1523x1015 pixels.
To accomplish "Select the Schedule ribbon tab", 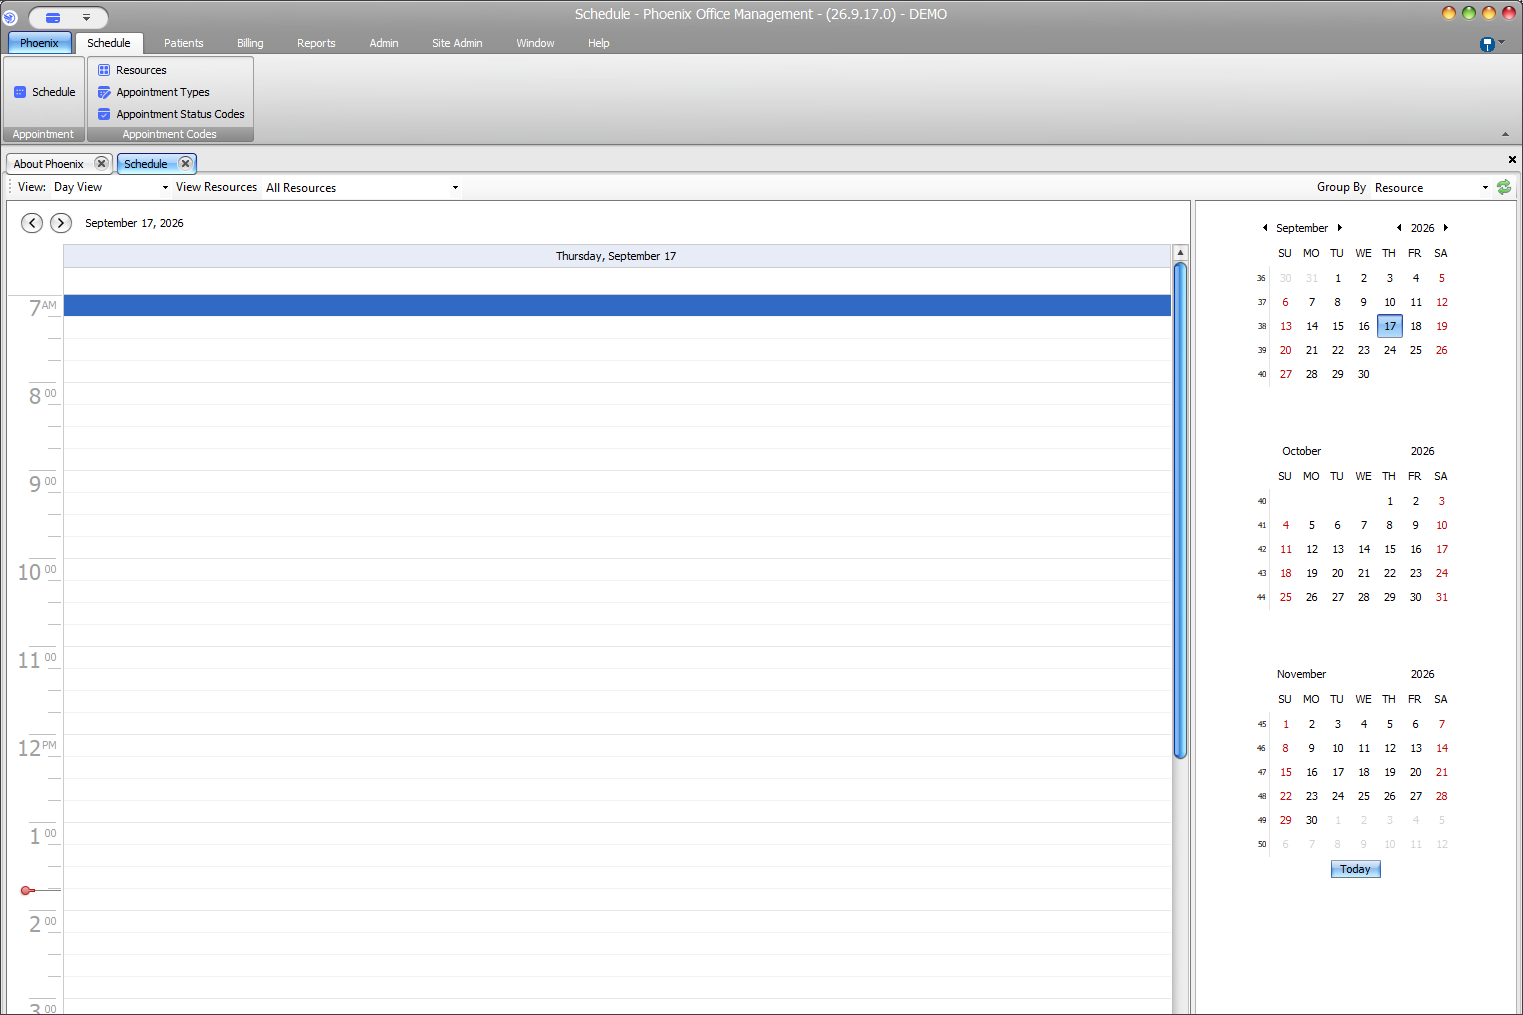I will point(109,43).
